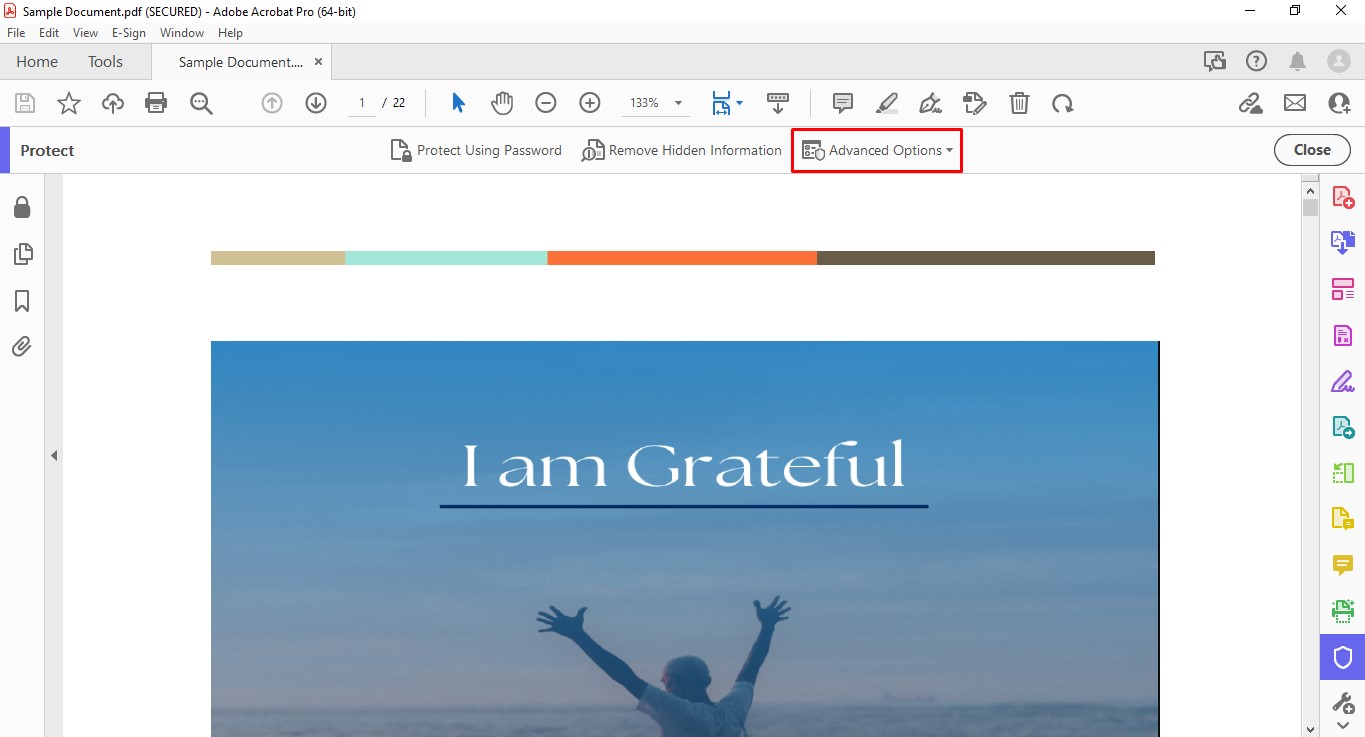Go to the previous page arrow
Screen dimensions: 1365x737
tap(272, 103)
